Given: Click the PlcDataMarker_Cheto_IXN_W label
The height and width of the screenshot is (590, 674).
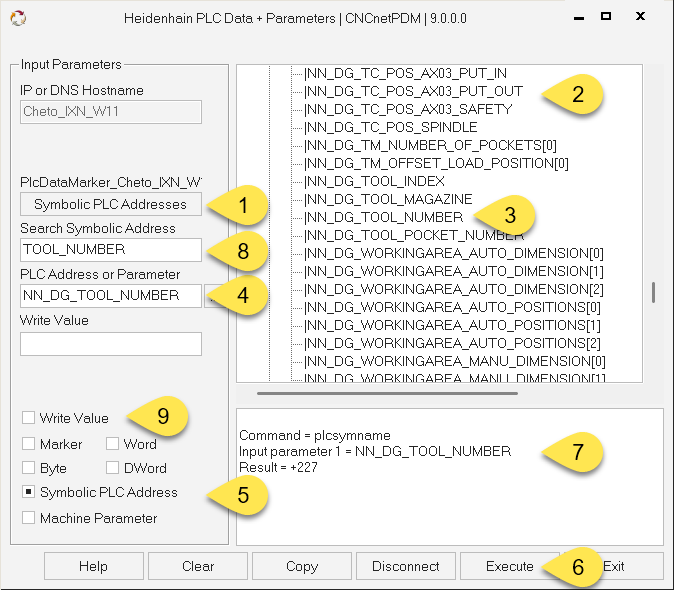Looking at the screenshot, I should click(111, 182).
